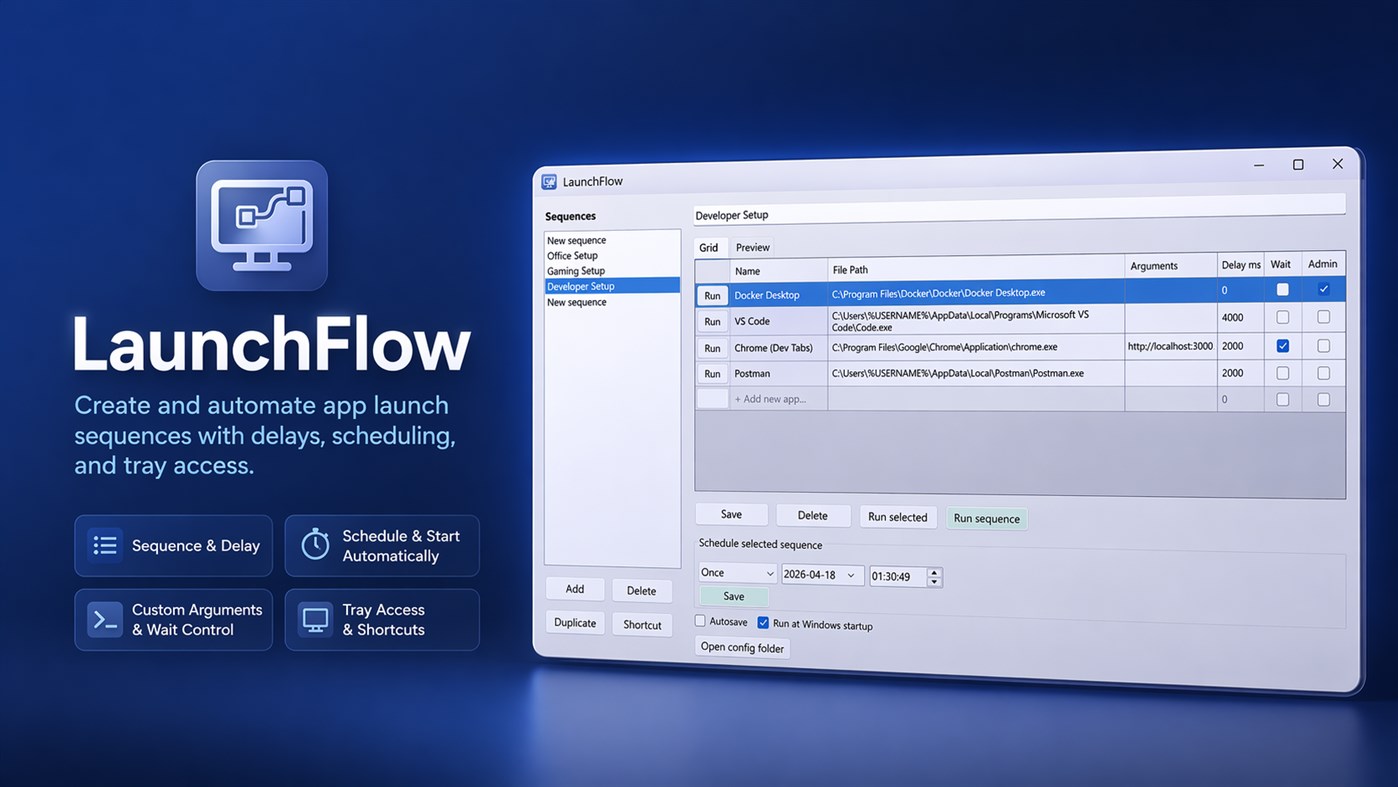Image resolution: width=1398 pixels, height=787 pixels.
Task: Toggle Admin checkbox for Postman
Action: coord(1323,373)
